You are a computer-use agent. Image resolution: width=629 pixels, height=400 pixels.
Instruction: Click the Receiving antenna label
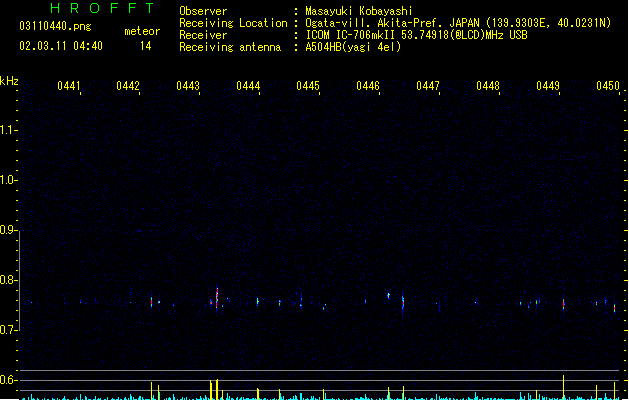[230, 47]
